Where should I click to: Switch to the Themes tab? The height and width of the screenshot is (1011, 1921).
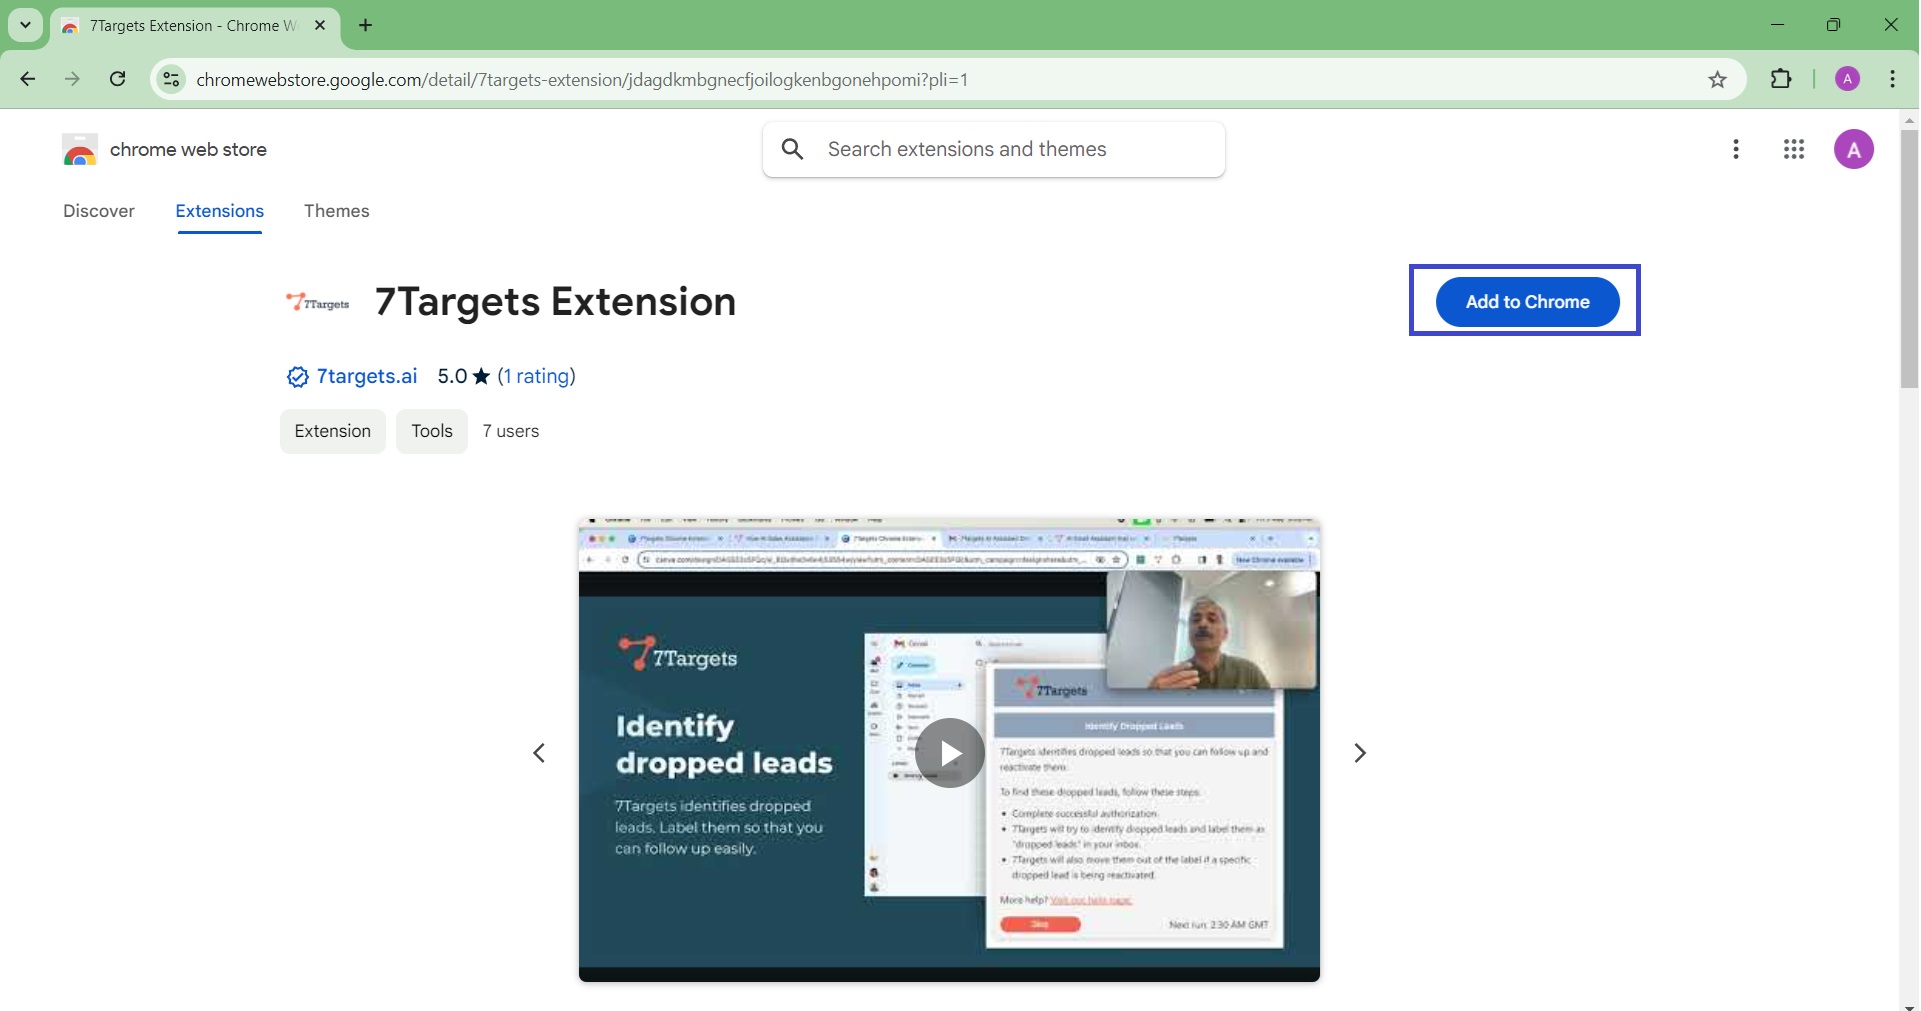(337, 211)
